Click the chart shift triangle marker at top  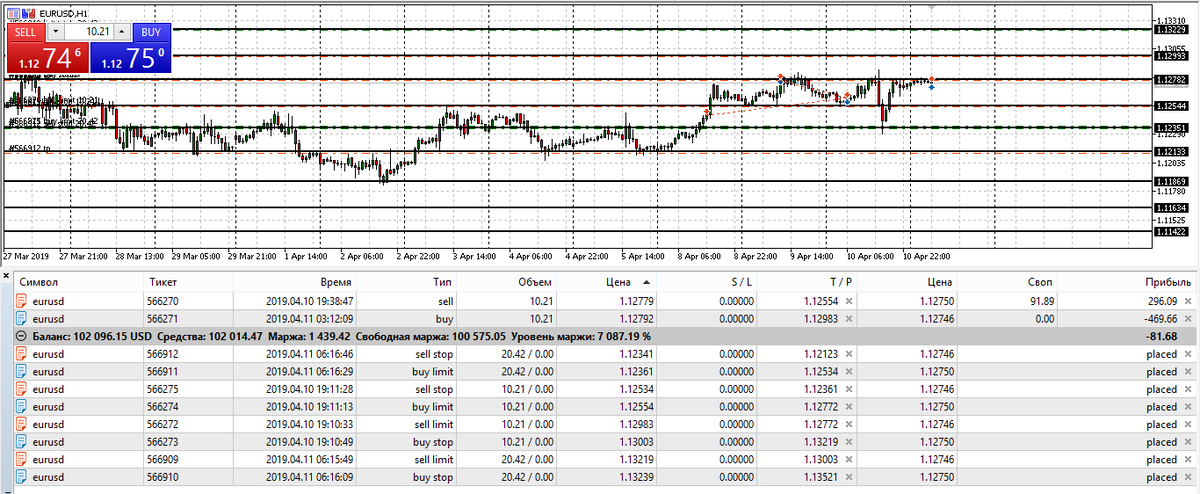pos(934,7)
